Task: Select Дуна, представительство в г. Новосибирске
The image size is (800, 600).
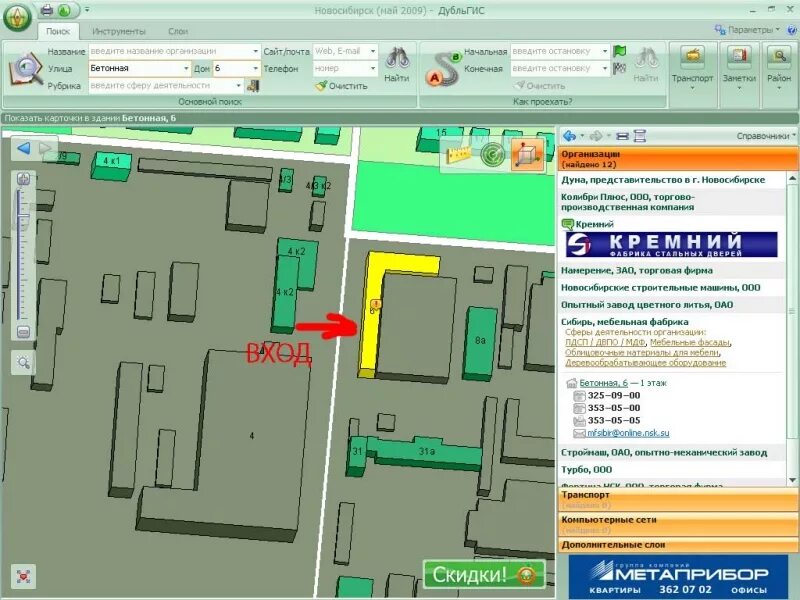Action: [663, 180]
